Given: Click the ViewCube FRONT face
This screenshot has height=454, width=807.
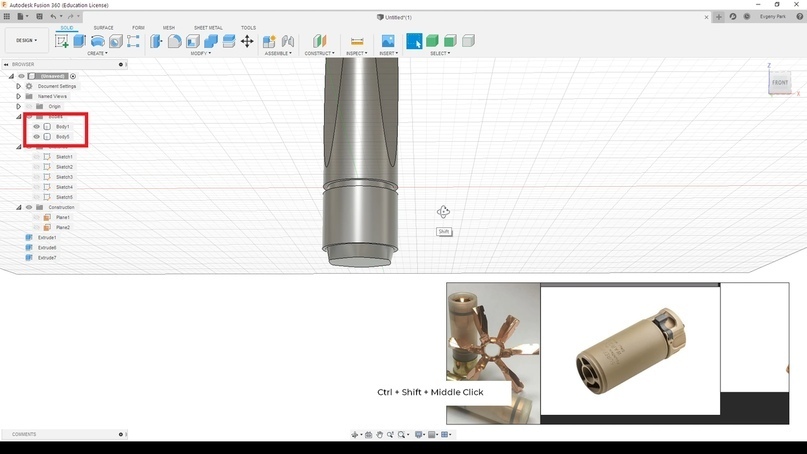Looking at the screenshot, I should tap(779, 83).
